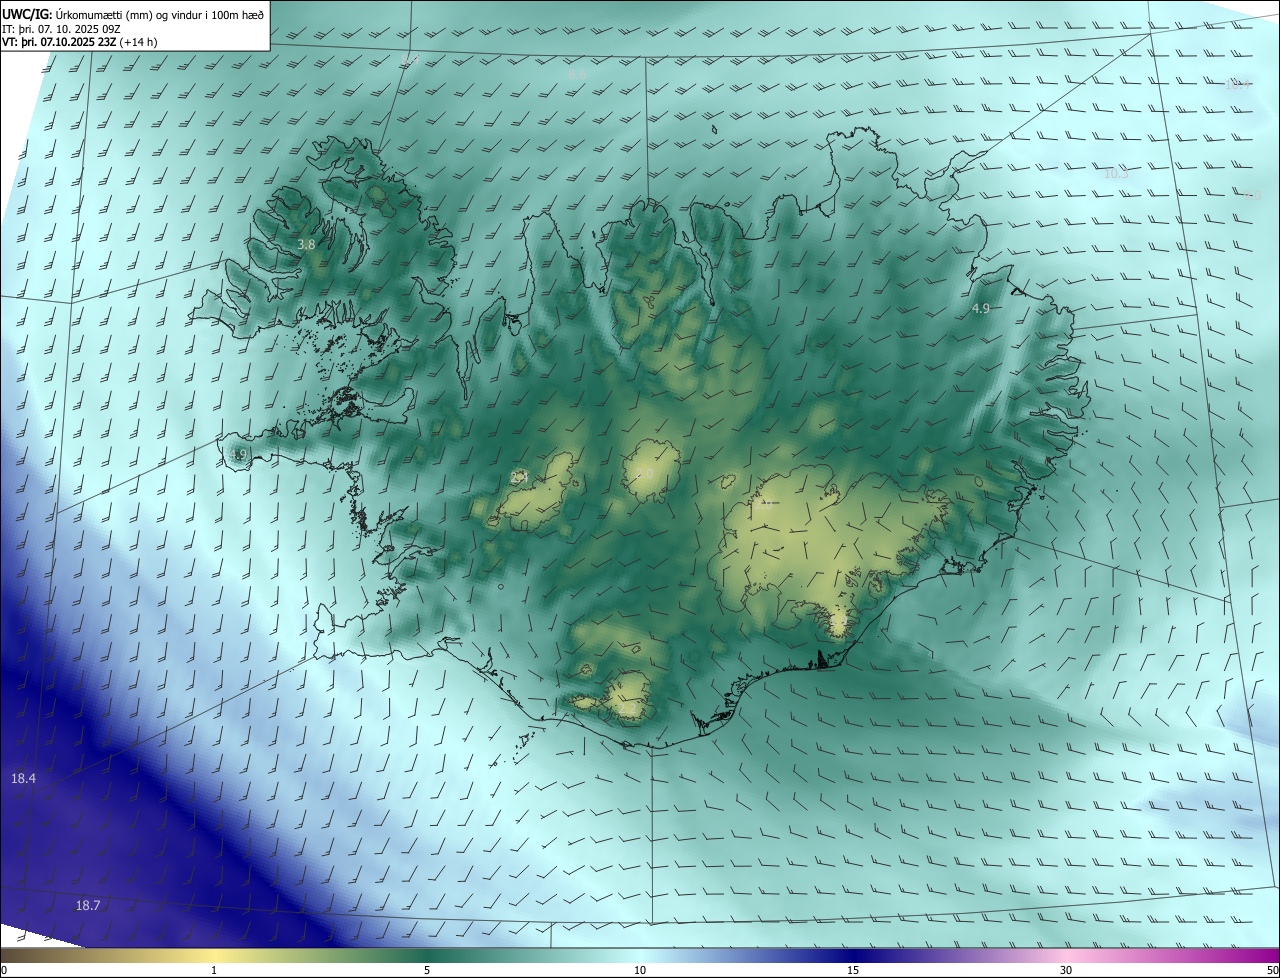Click the 18.7 value near bottom-left corner
The image size is (1280, 978).
point(88,905)
